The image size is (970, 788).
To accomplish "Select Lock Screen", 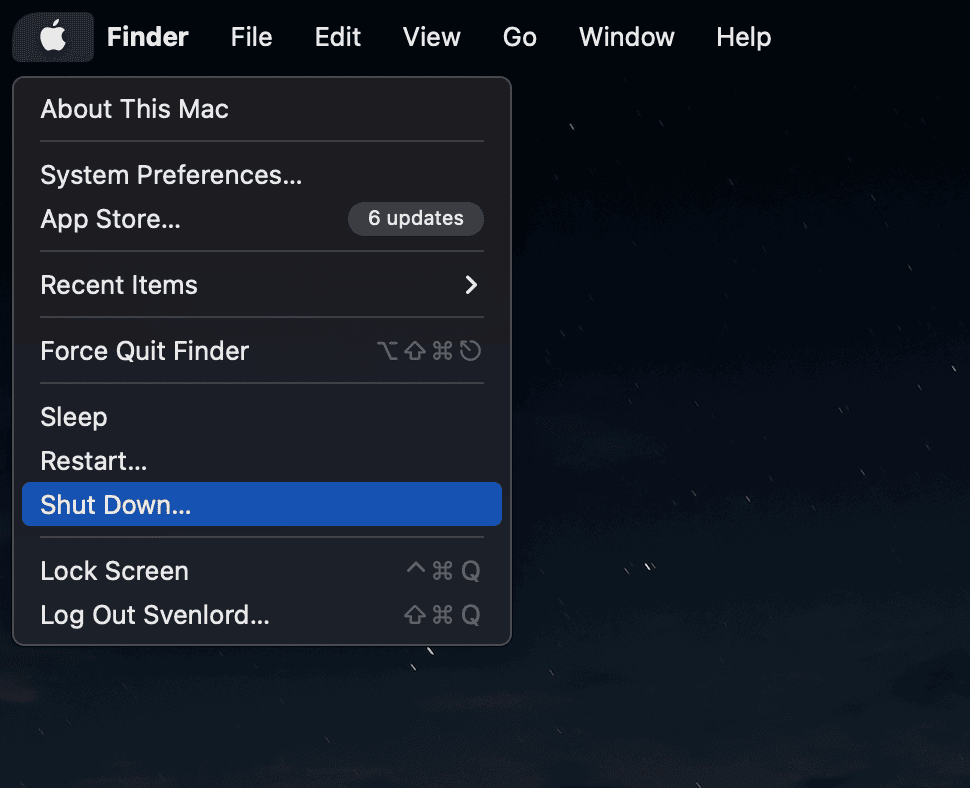I will pyautogui.click(x=114, y=571).
